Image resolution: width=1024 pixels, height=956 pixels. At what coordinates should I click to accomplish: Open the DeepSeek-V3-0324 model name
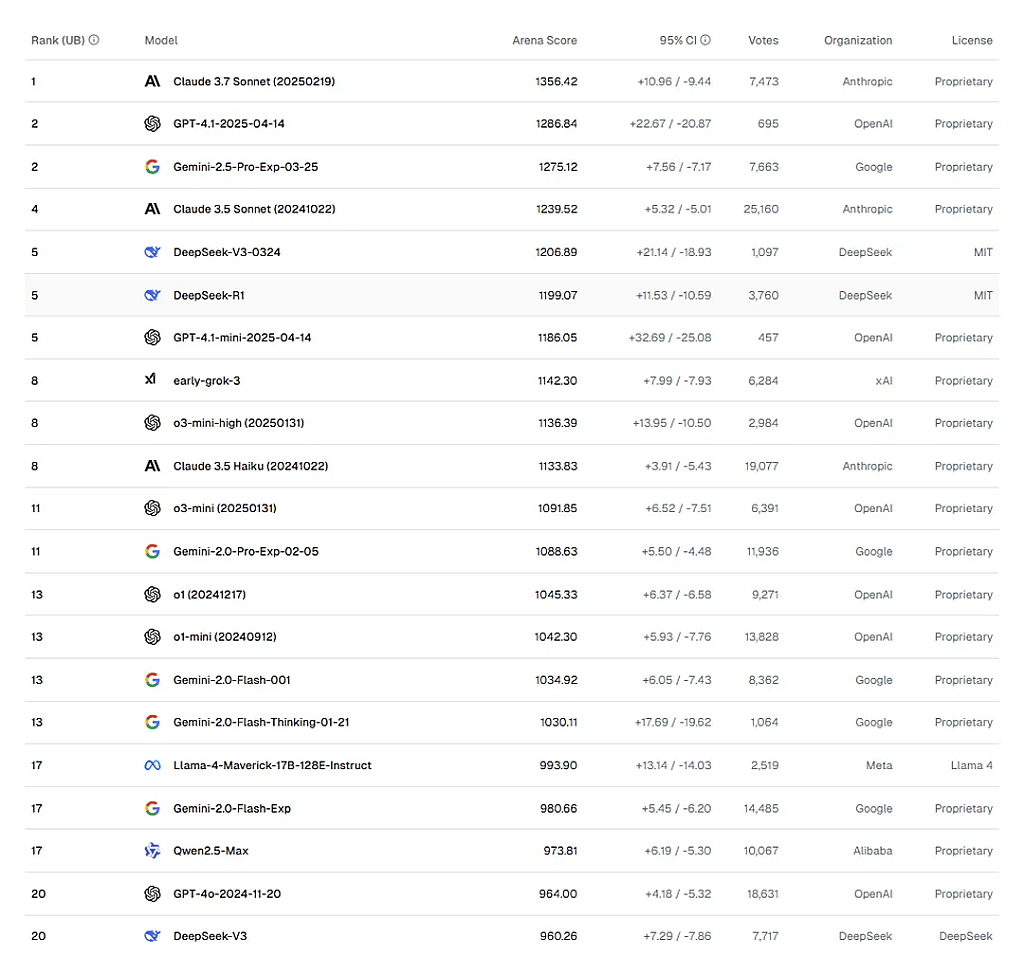coord(227,252)
